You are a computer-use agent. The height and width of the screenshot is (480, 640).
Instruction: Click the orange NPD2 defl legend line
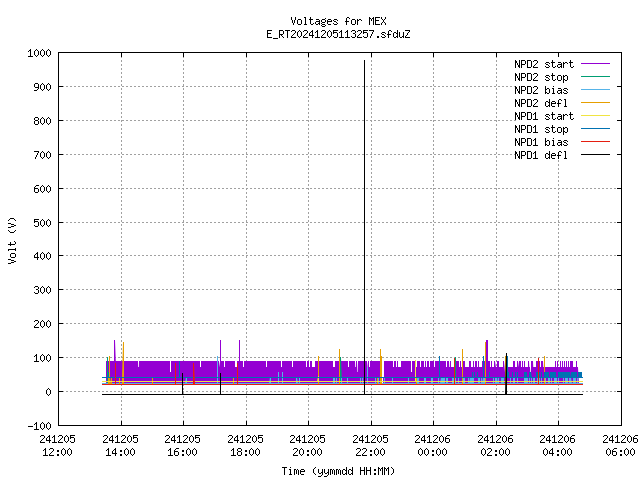pos(595,102)
